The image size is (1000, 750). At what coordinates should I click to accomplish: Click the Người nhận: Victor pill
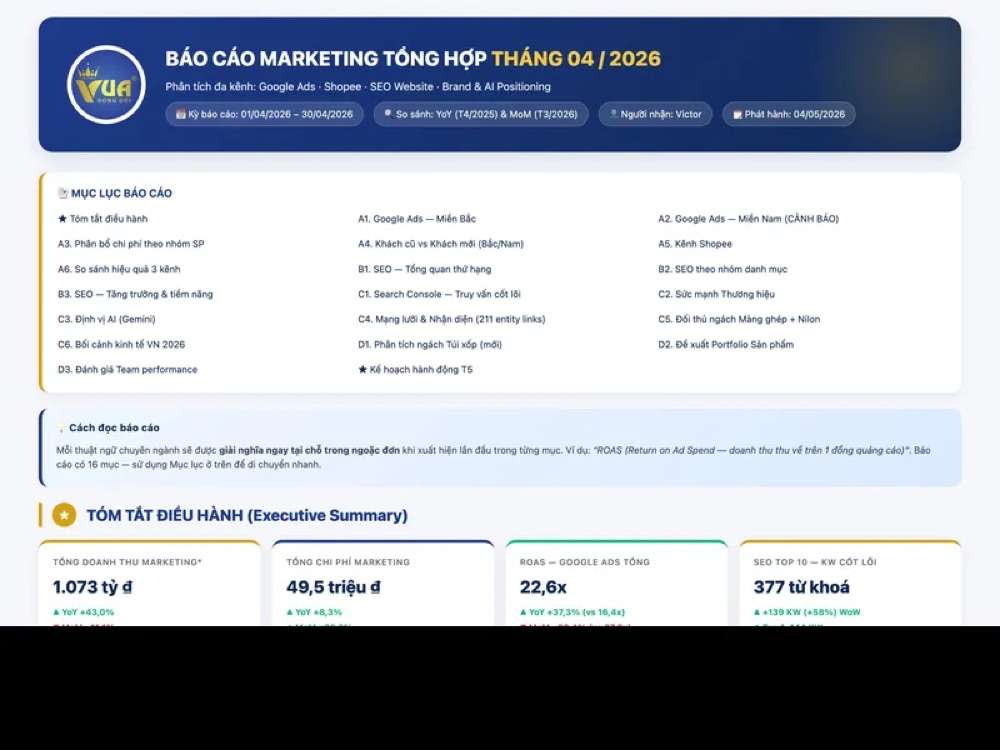pyautogui.click(x=655, y=114)
